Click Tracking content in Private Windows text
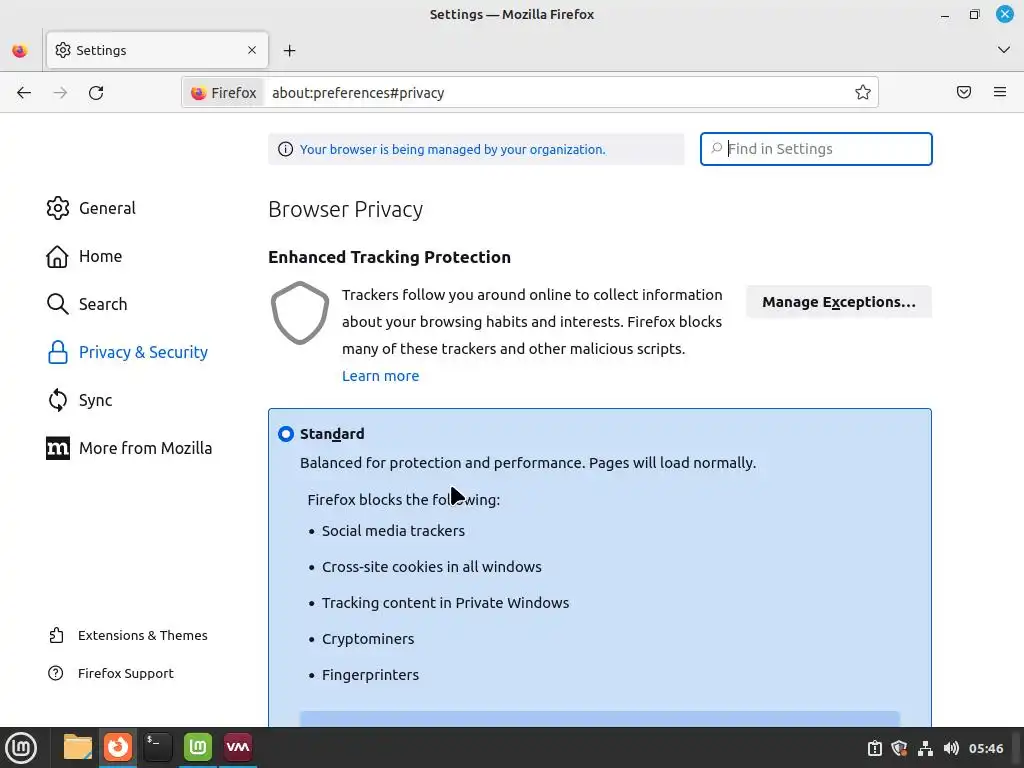 pyautogui.click(x=445, y=603)
